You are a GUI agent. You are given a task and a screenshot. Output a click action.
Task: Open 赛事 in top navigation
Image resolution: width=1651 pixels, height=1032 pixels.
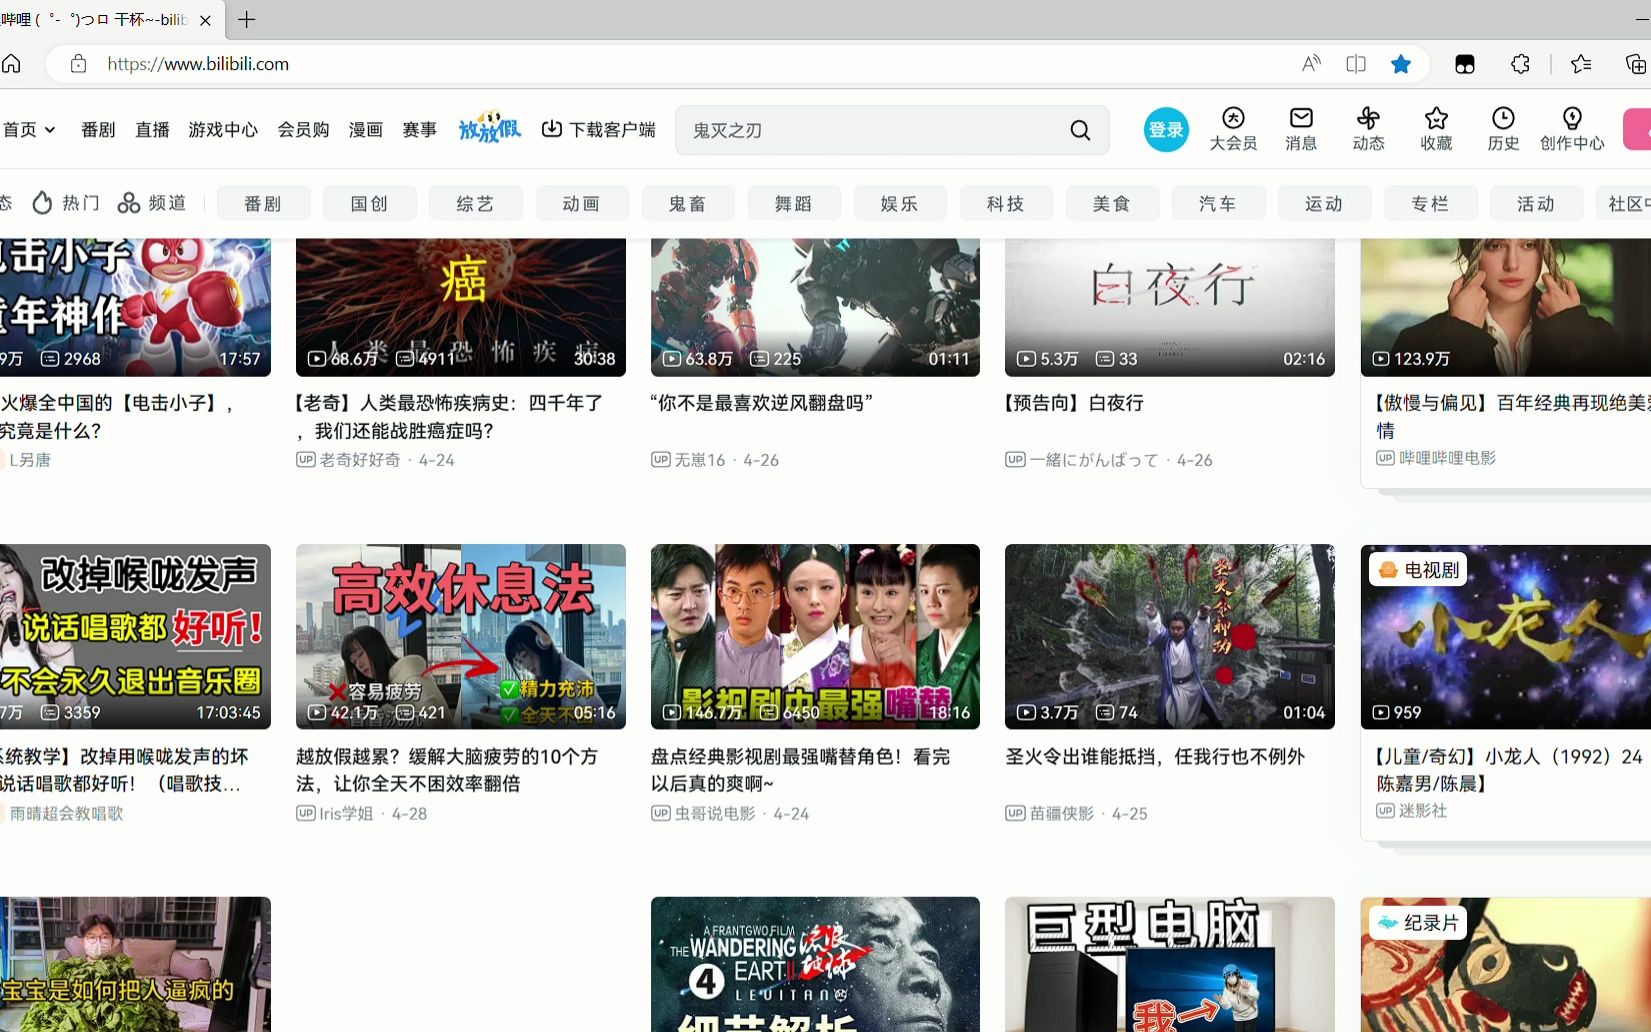coord(420,130)
